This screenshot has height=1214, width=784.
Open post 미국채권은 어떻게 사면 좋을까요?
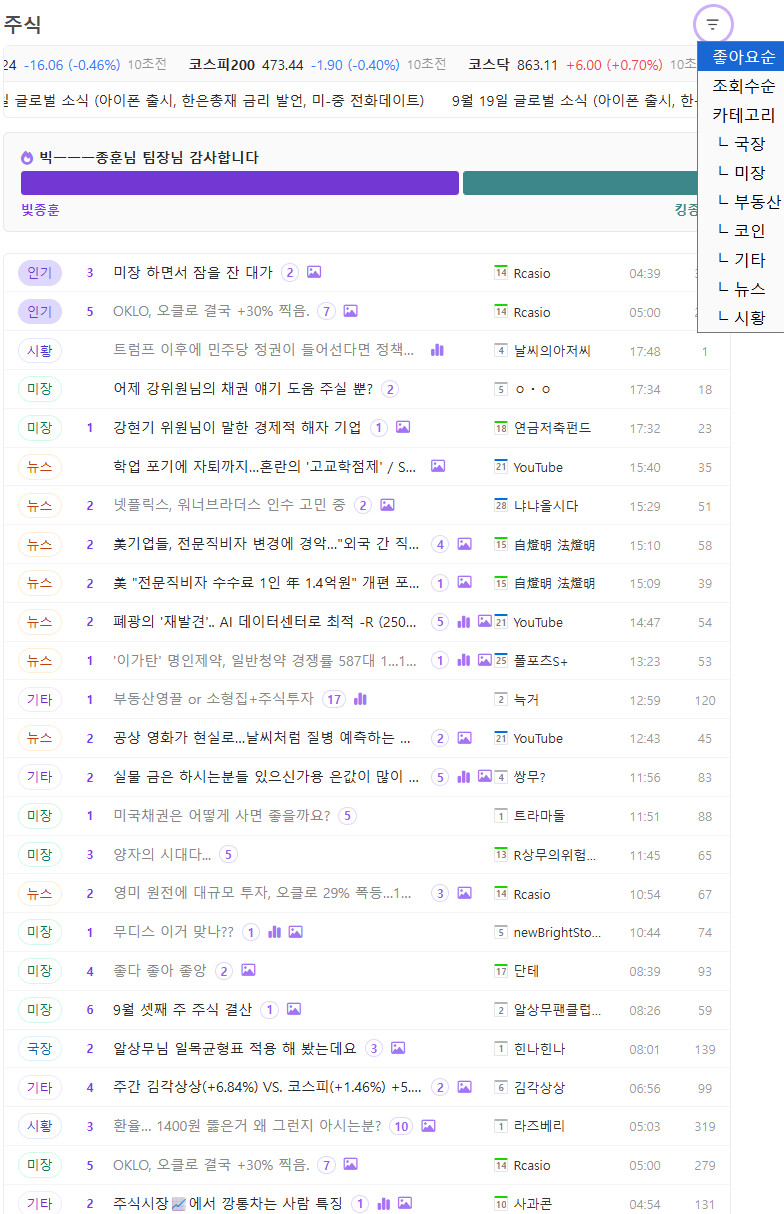click(x=222, y=816)
